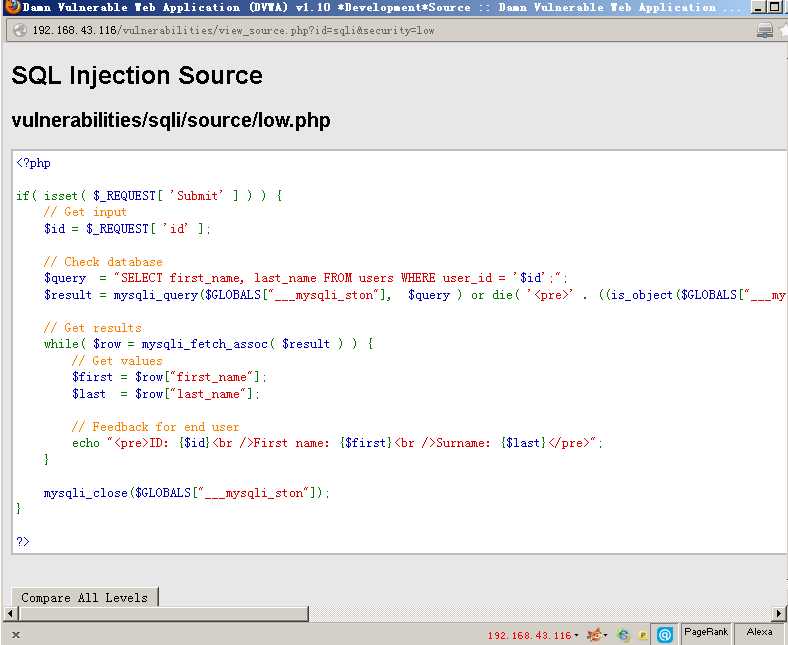Click the printer icon beside the address bar
Image resolution: width=788 pixels, height=645 pixels.
tap(764, 30)
